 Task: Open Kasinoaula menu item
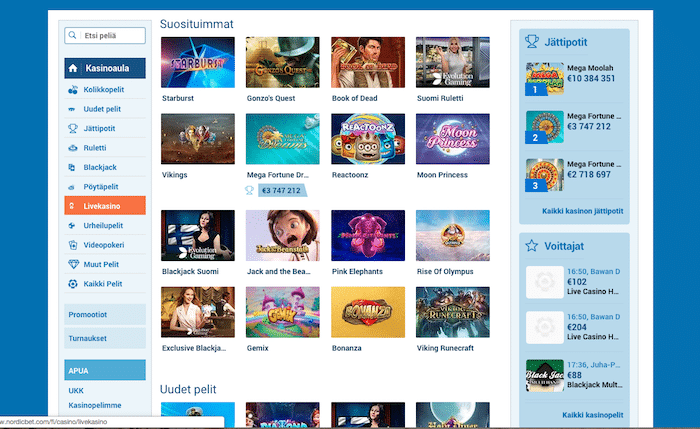(105, 68)
